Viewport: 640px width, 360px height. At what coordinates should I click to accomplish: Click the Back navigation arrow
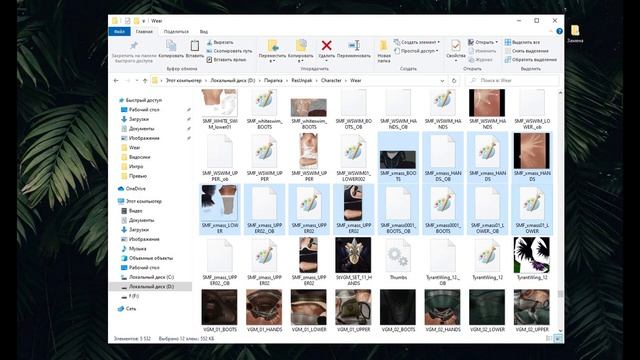pyautogui.click(x=116, y=81)
